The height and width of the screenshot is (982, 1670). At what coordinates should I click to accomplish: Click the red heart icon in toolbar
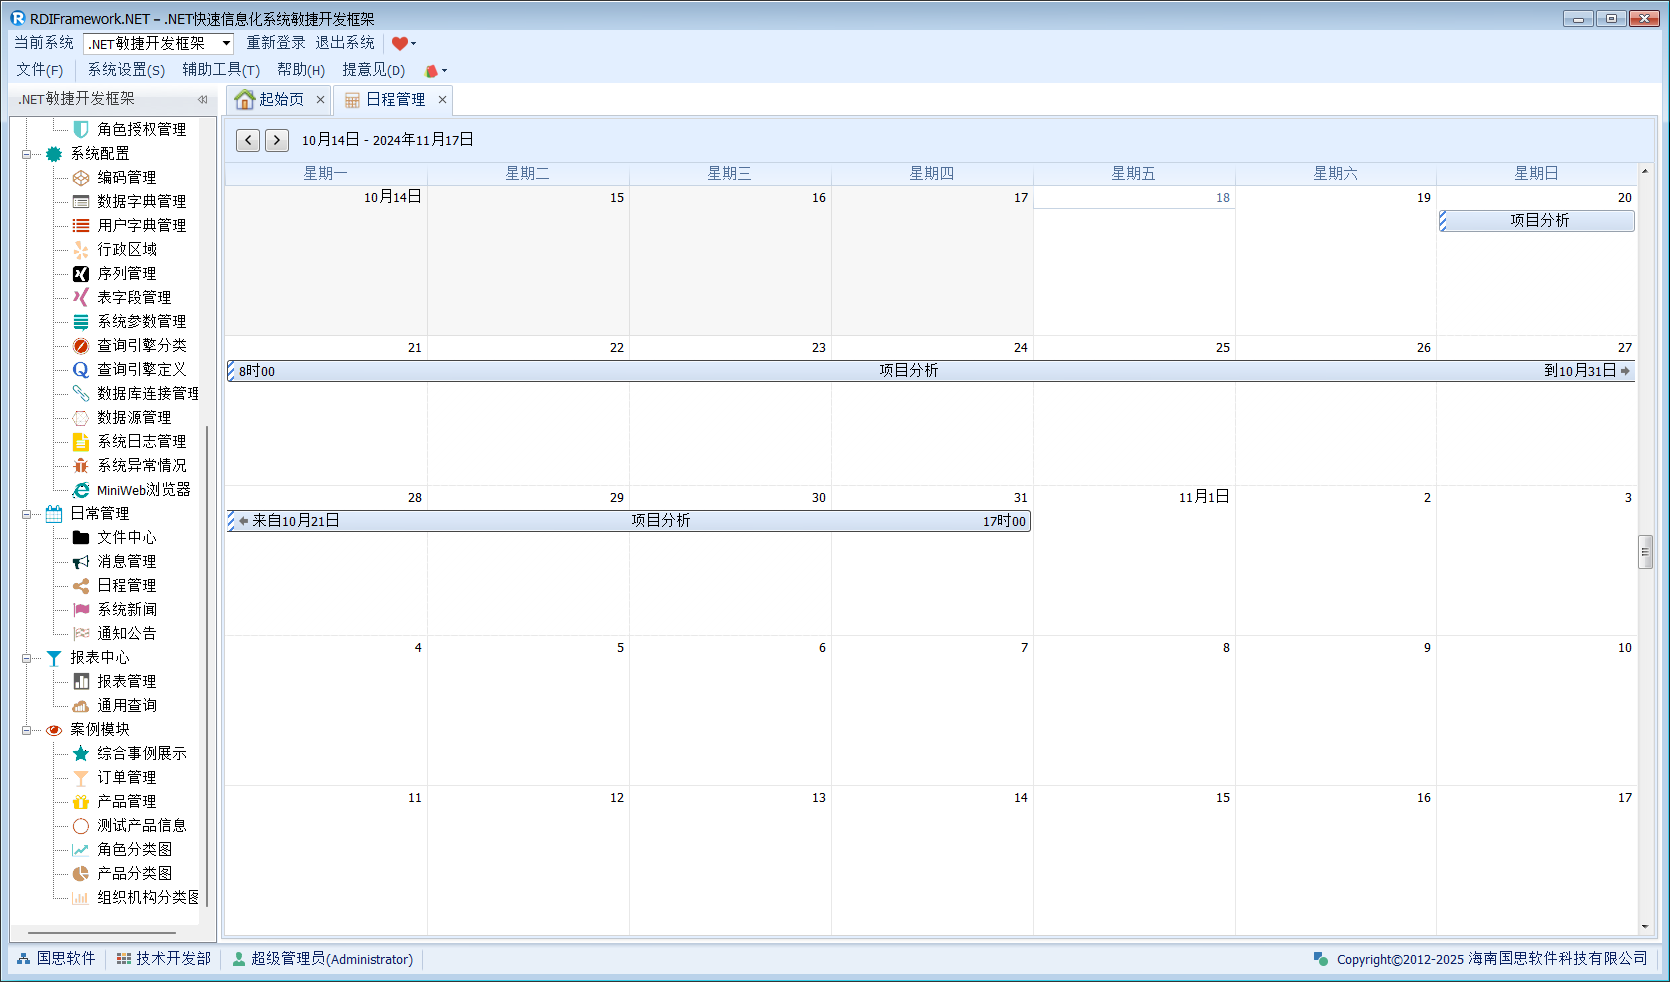coord(400,43)
